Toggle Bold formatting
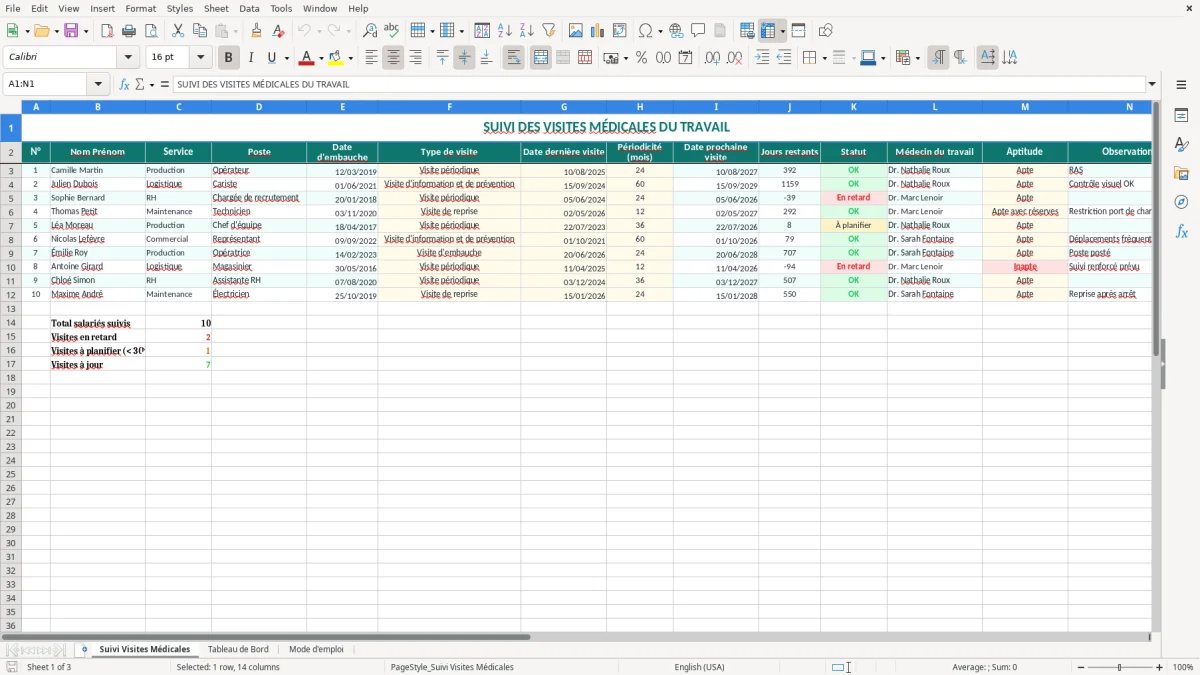 point(229,58)
